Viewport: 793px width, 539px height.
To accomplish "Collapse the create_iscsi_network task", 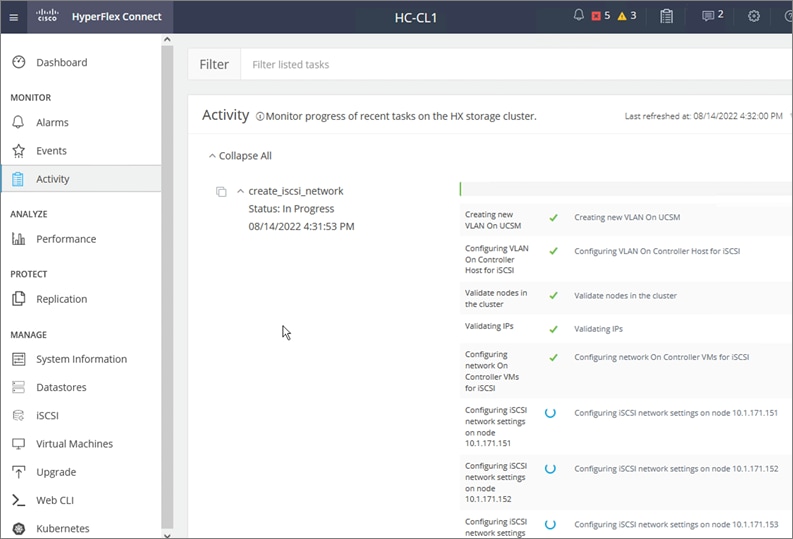I will [x=241, y=191].
